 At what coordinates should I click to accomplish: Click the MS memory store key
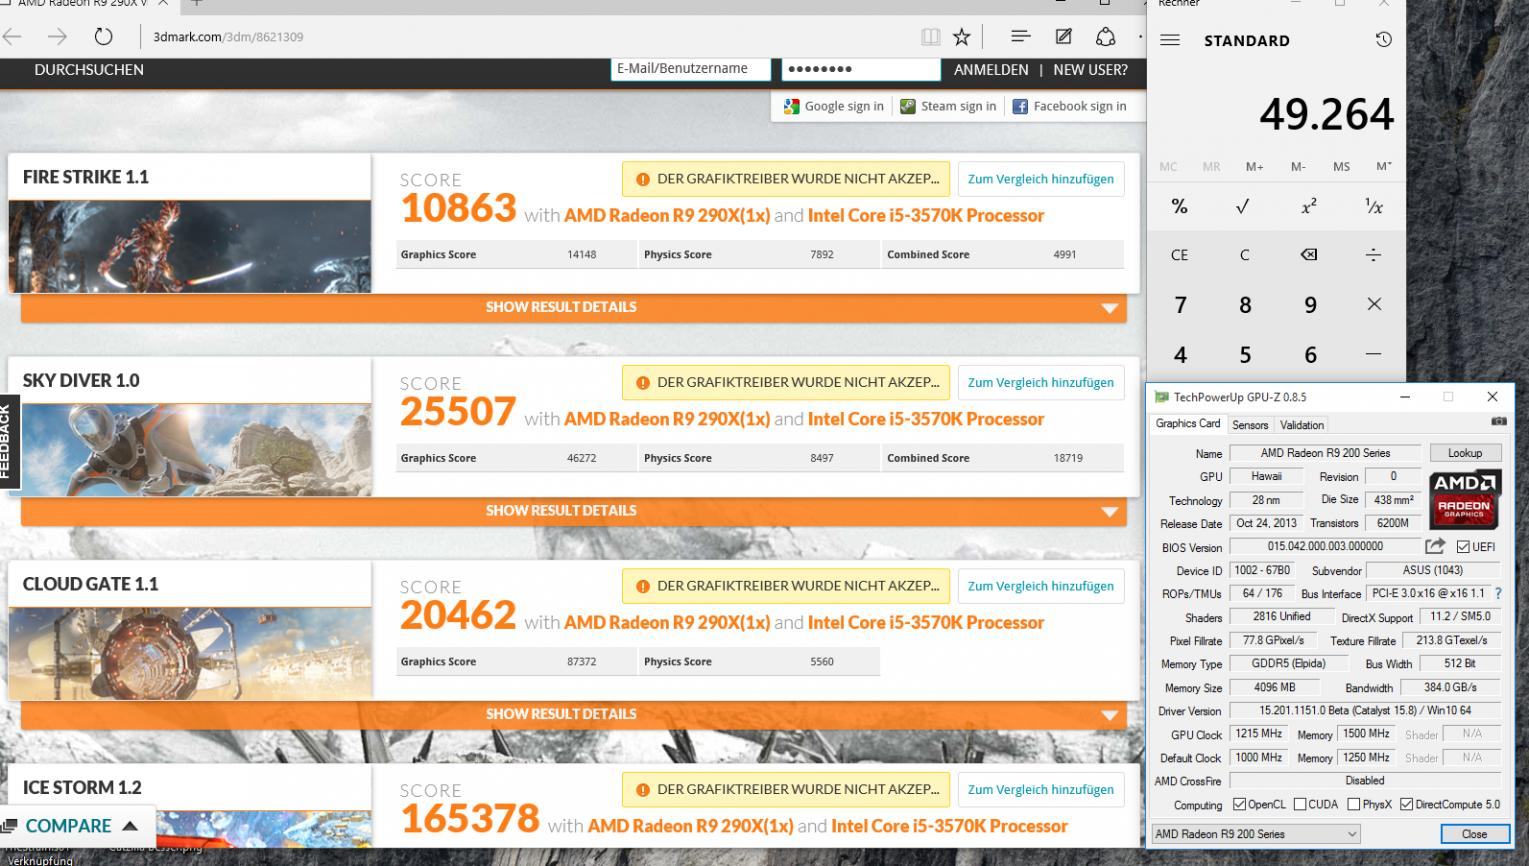click(1341, 166)
